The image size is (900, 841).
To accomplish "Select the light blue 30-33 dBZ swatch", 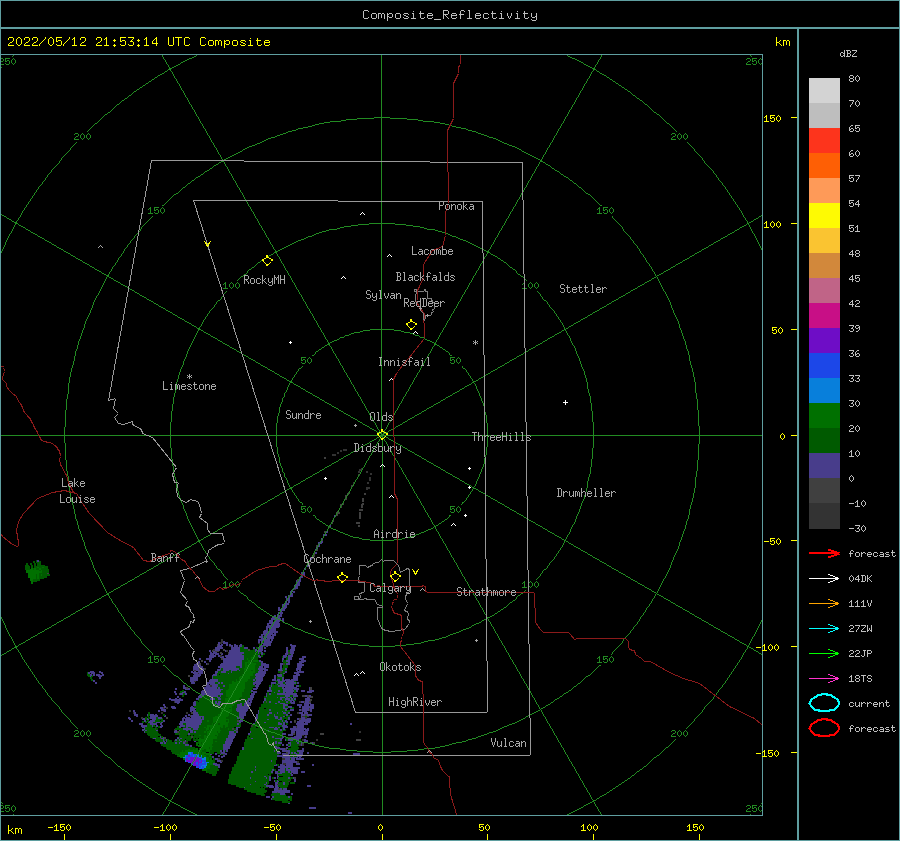I will [x=824, y=391].
